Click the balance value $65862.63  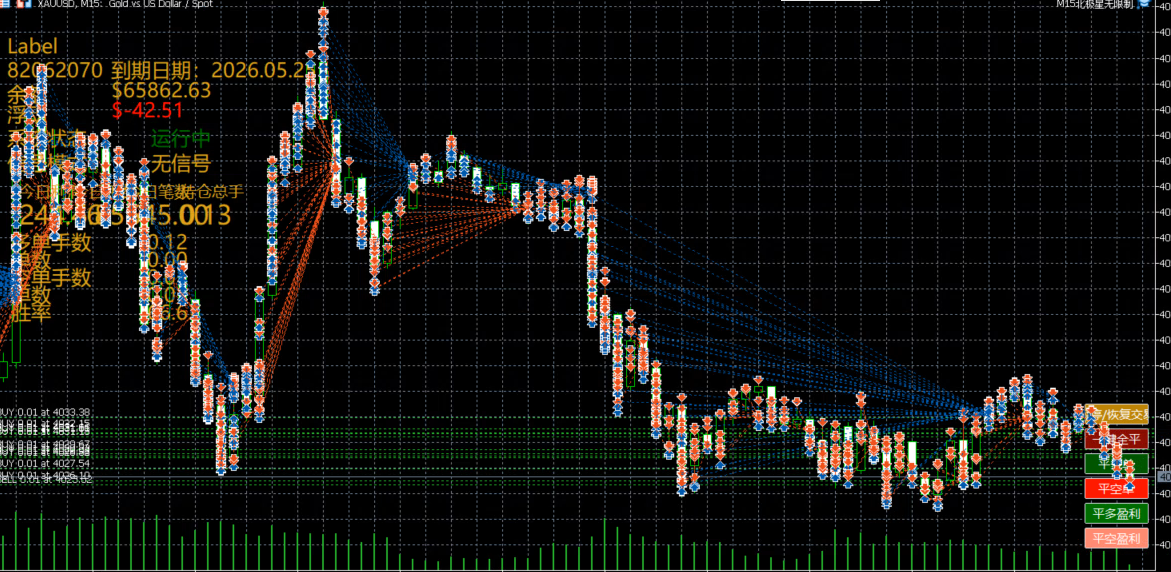[161, 91]
